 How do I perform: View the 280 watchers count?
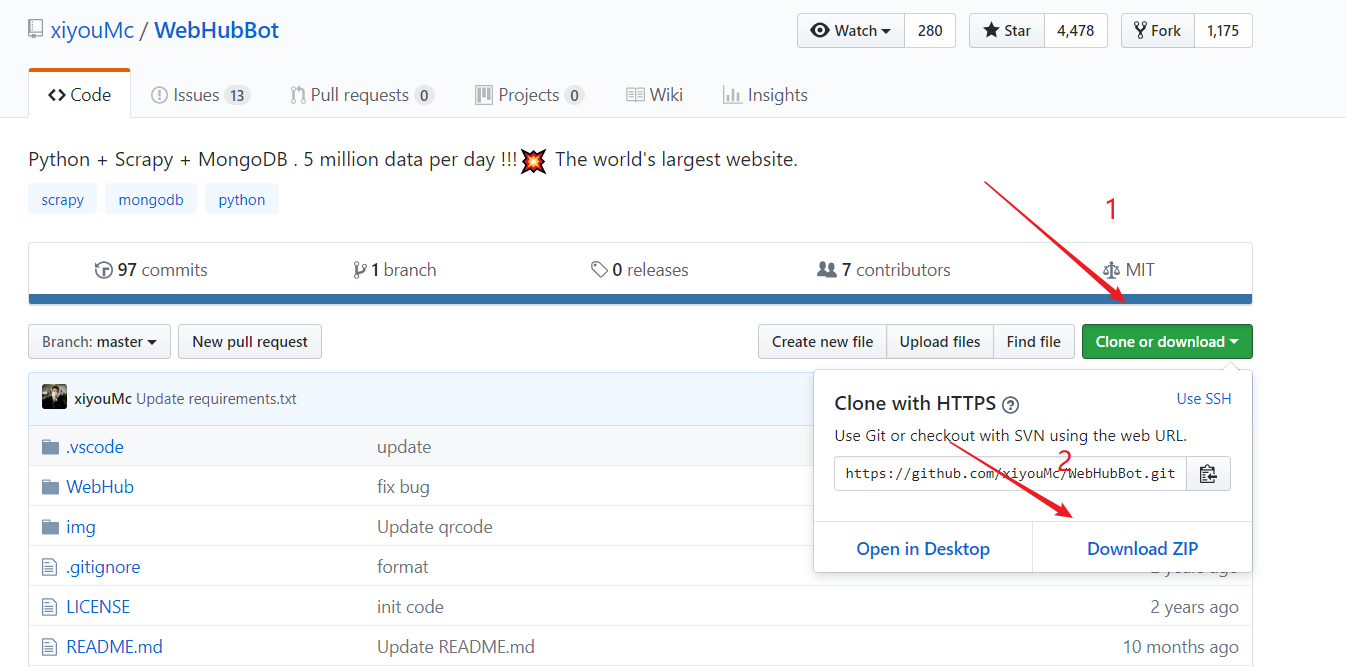[930, 31]
